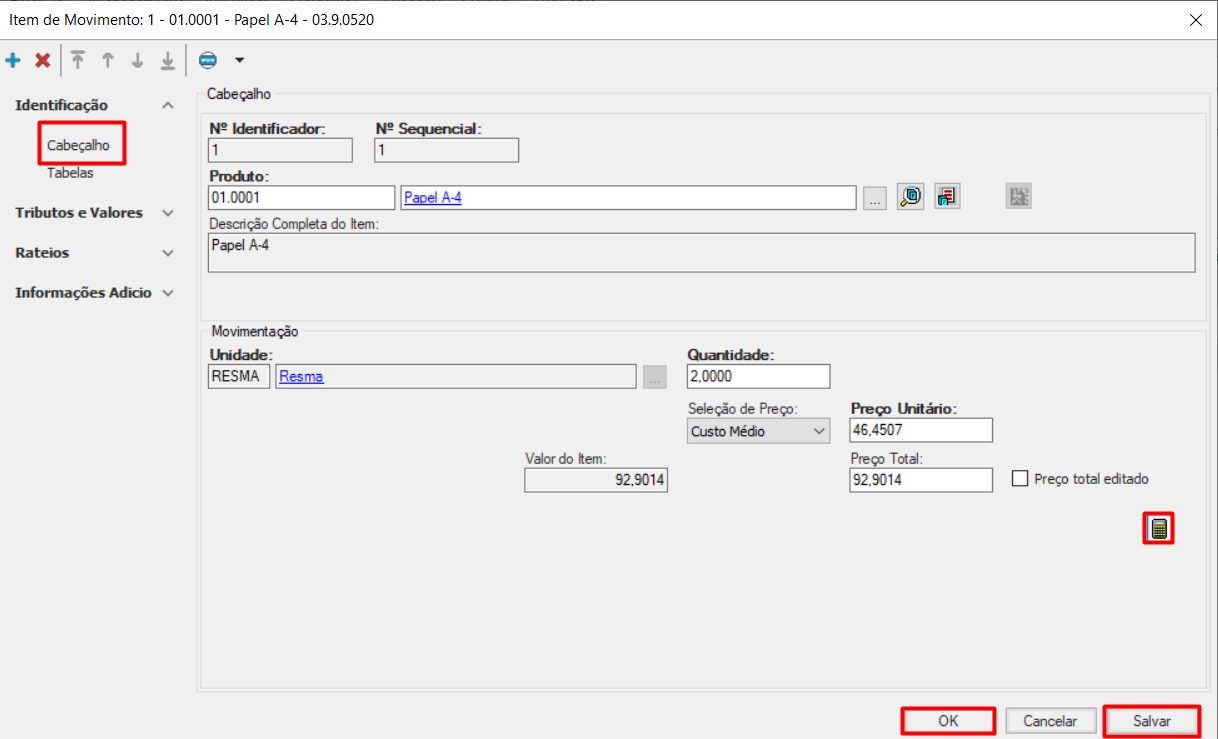Toggle the Preço total editado checkbox
This screenshot has height=739, width=1218.
(x=1020, y=479)
